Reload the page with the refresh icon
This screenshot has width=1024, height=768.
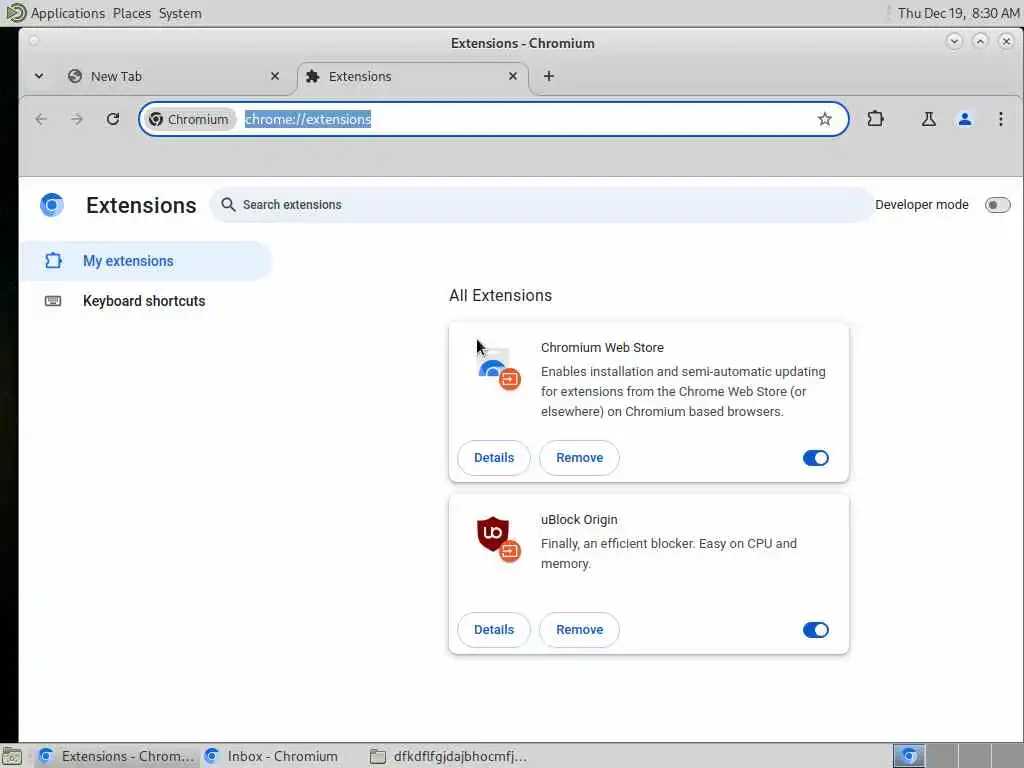(113, 119)
